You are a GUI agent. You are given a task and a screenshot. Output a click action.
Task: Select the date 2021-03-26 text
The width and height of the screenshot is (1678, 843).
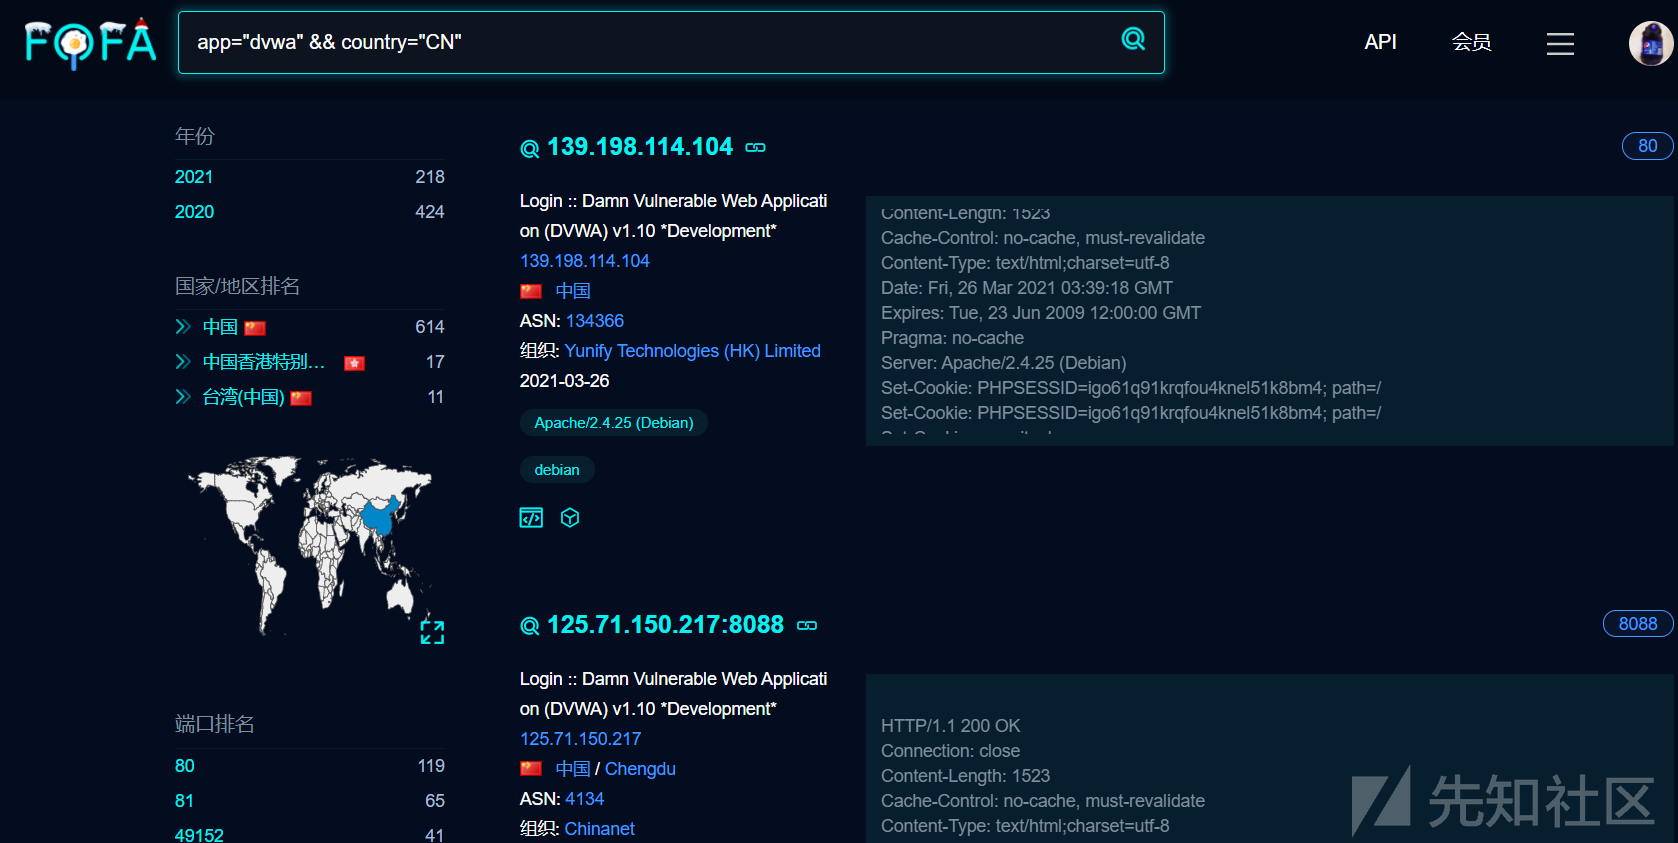(565, 381)
